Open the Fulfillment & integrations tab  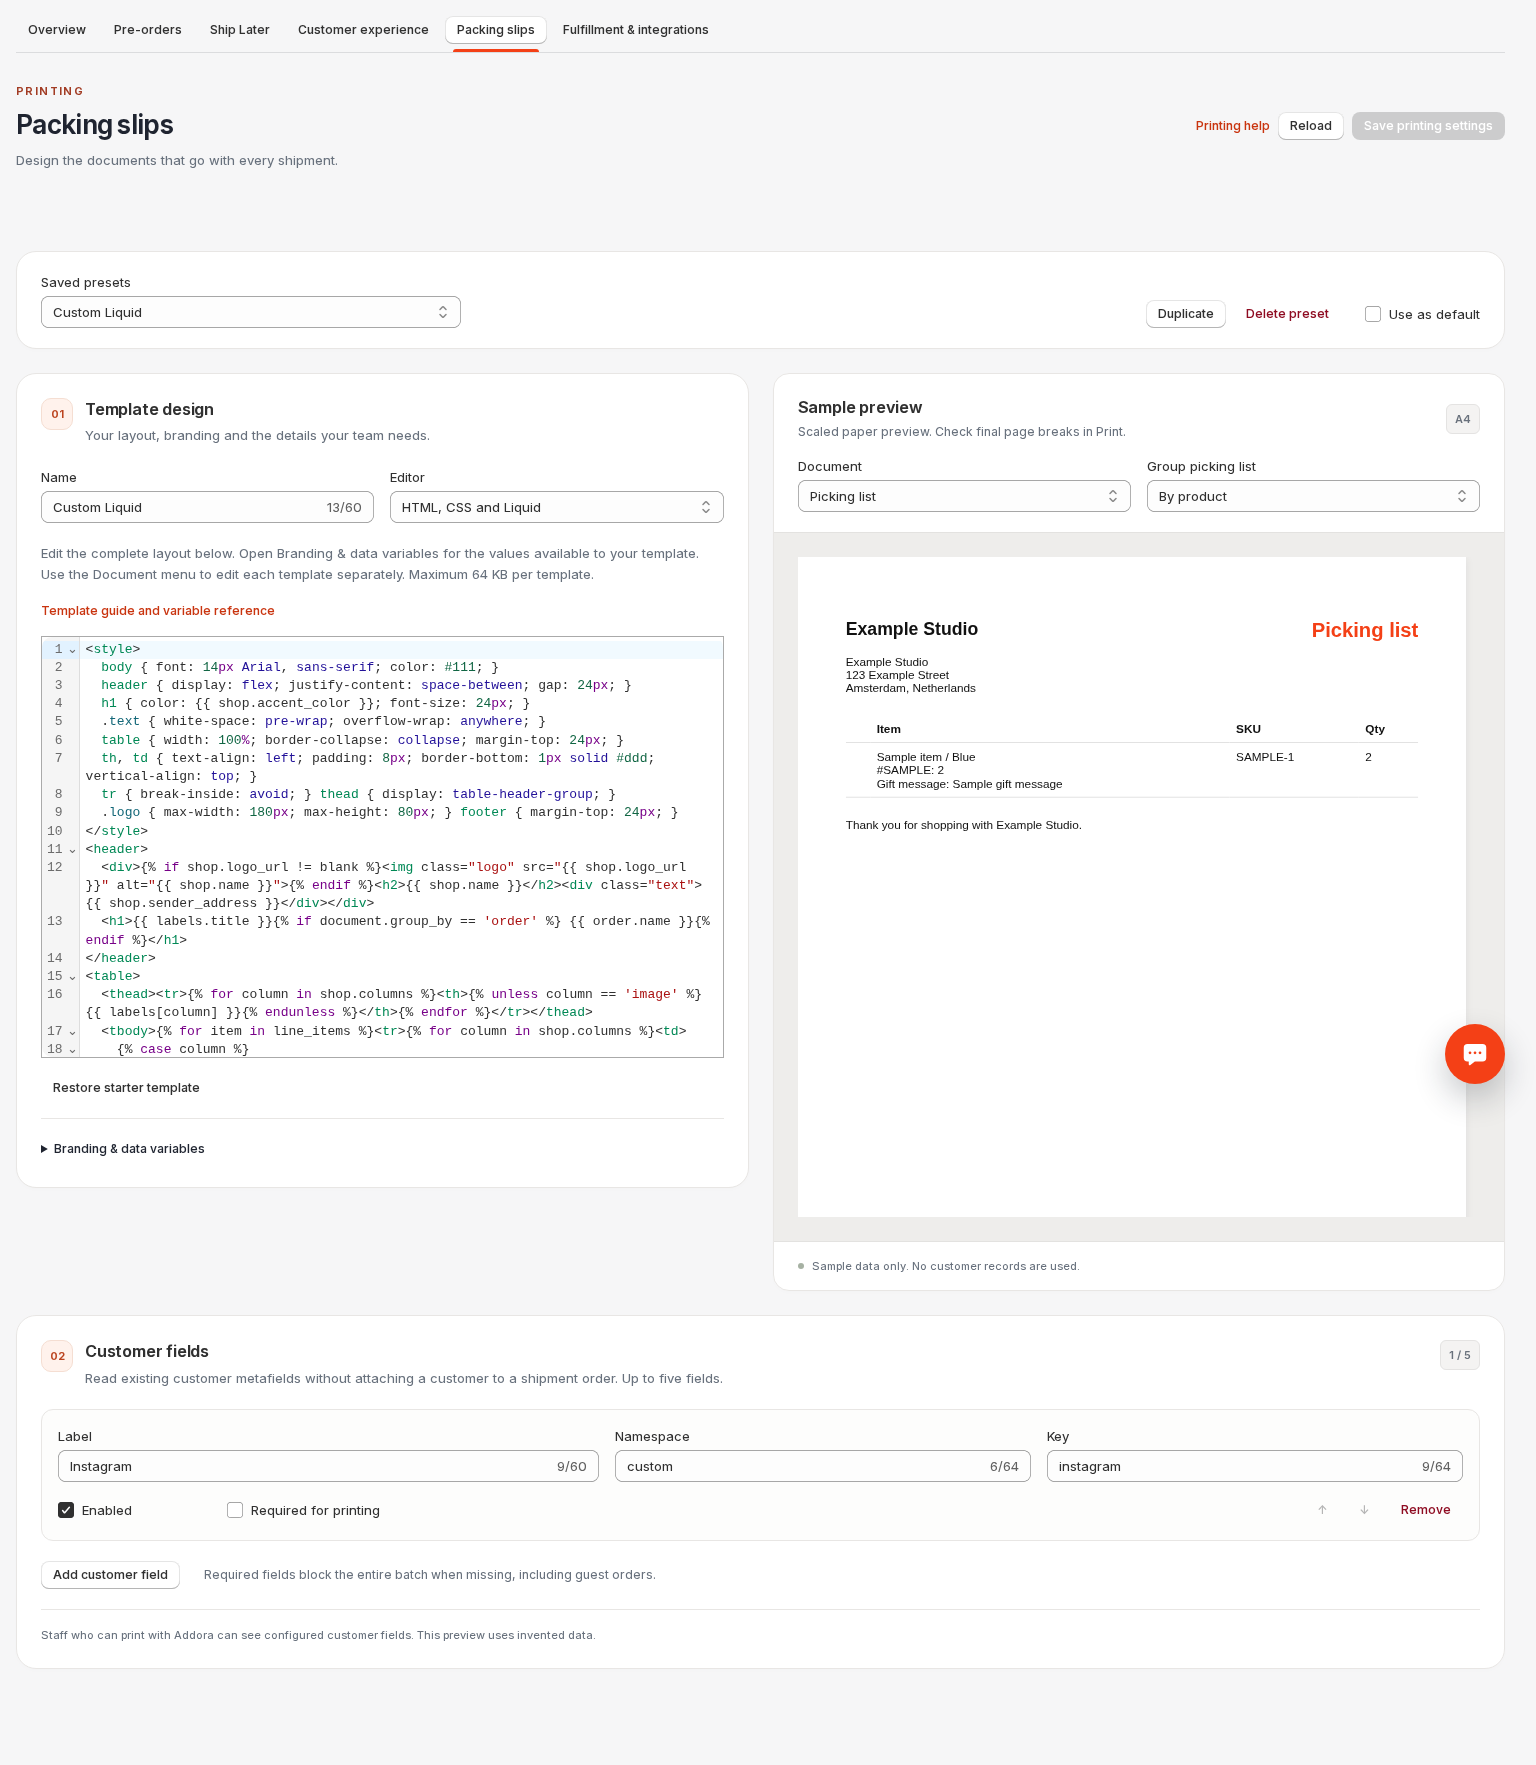point(636,30)
